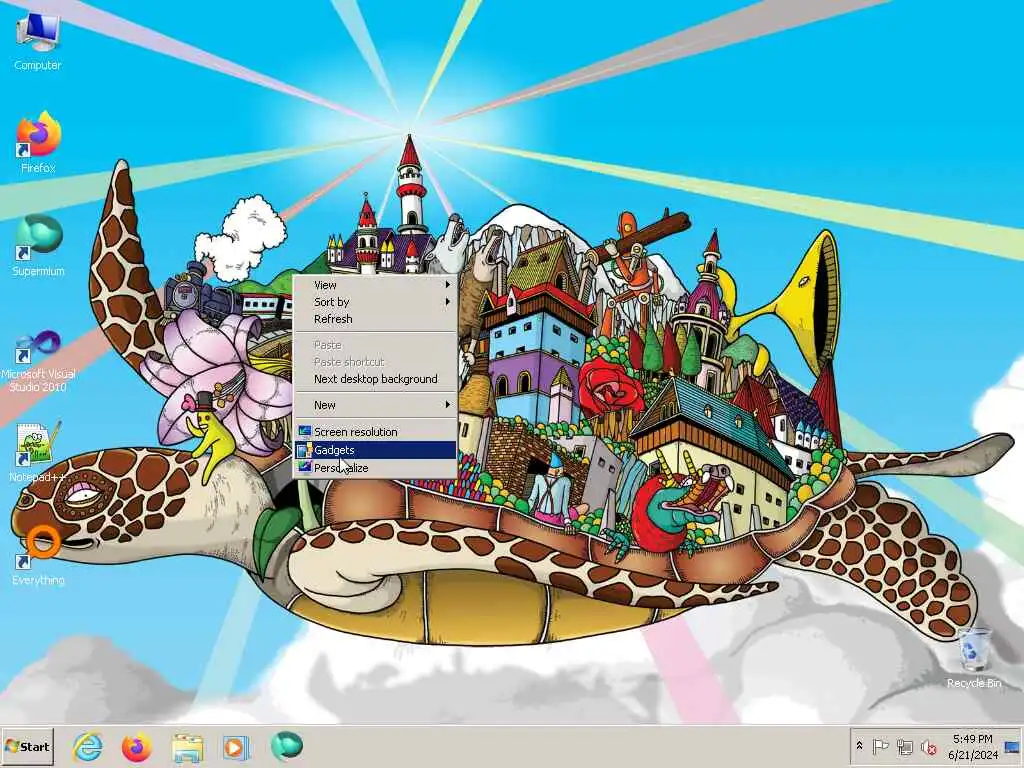Select Personalize in the context menu
This screenshot has width=1024, height=768.
pos(375,468)
